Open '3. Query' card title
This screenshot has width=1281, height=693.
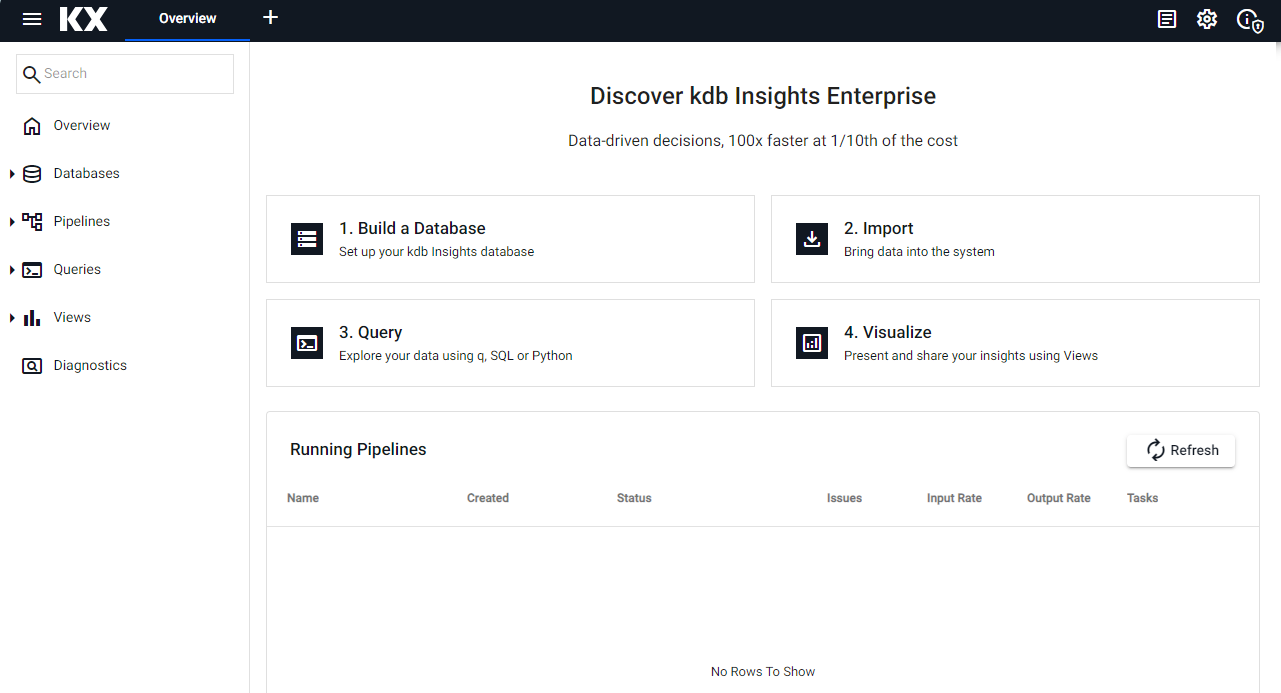coord(371,332)
